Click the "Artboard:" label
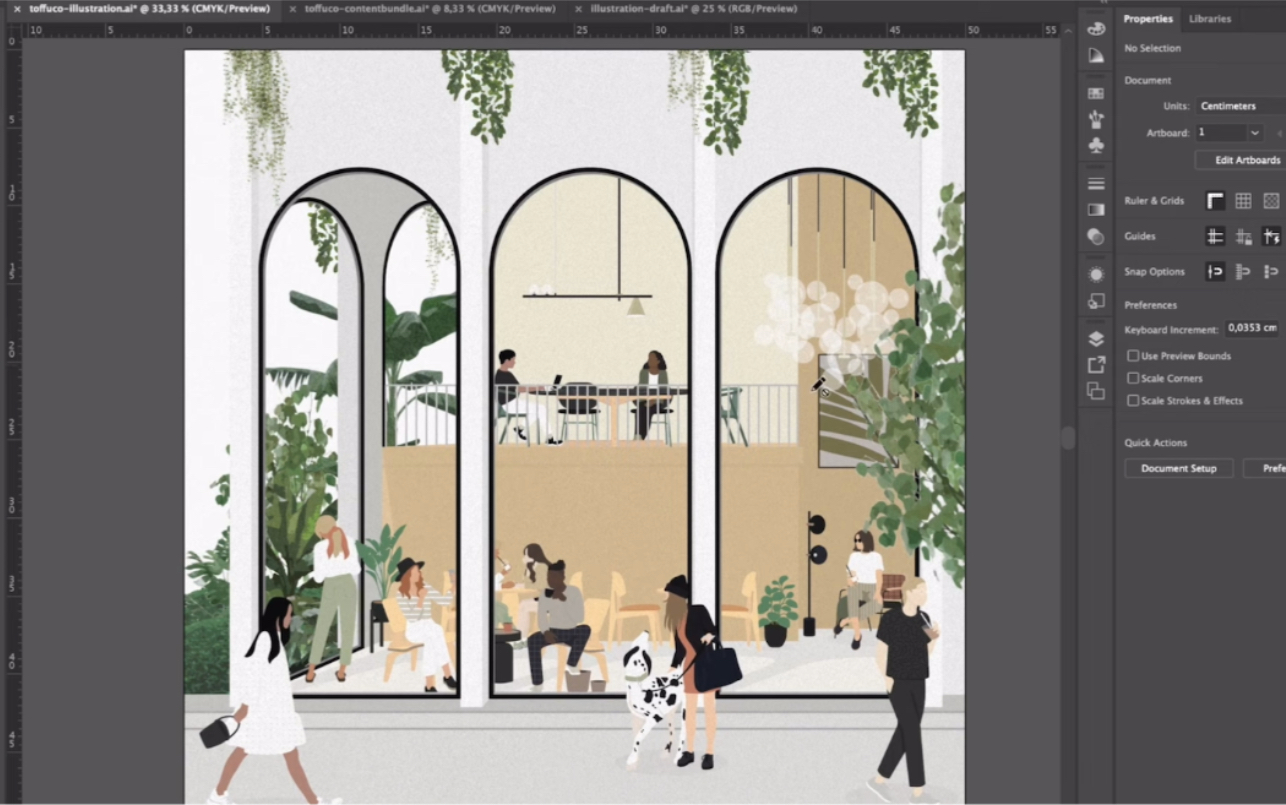This screenshot has height=805, width=1286. click(x=1168, y=133)
